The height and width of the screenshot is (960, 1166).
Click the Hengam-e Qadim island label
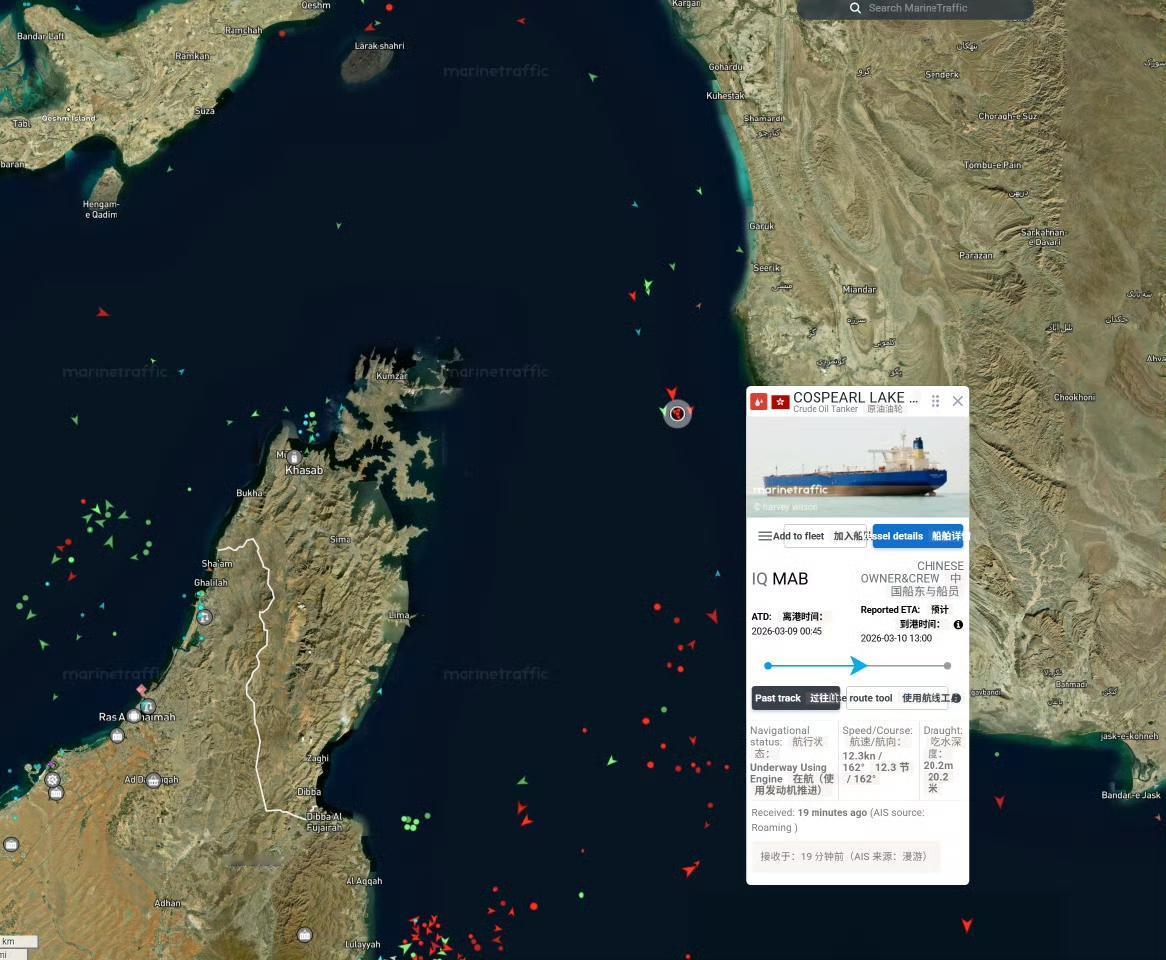click(x=101, y=209)
